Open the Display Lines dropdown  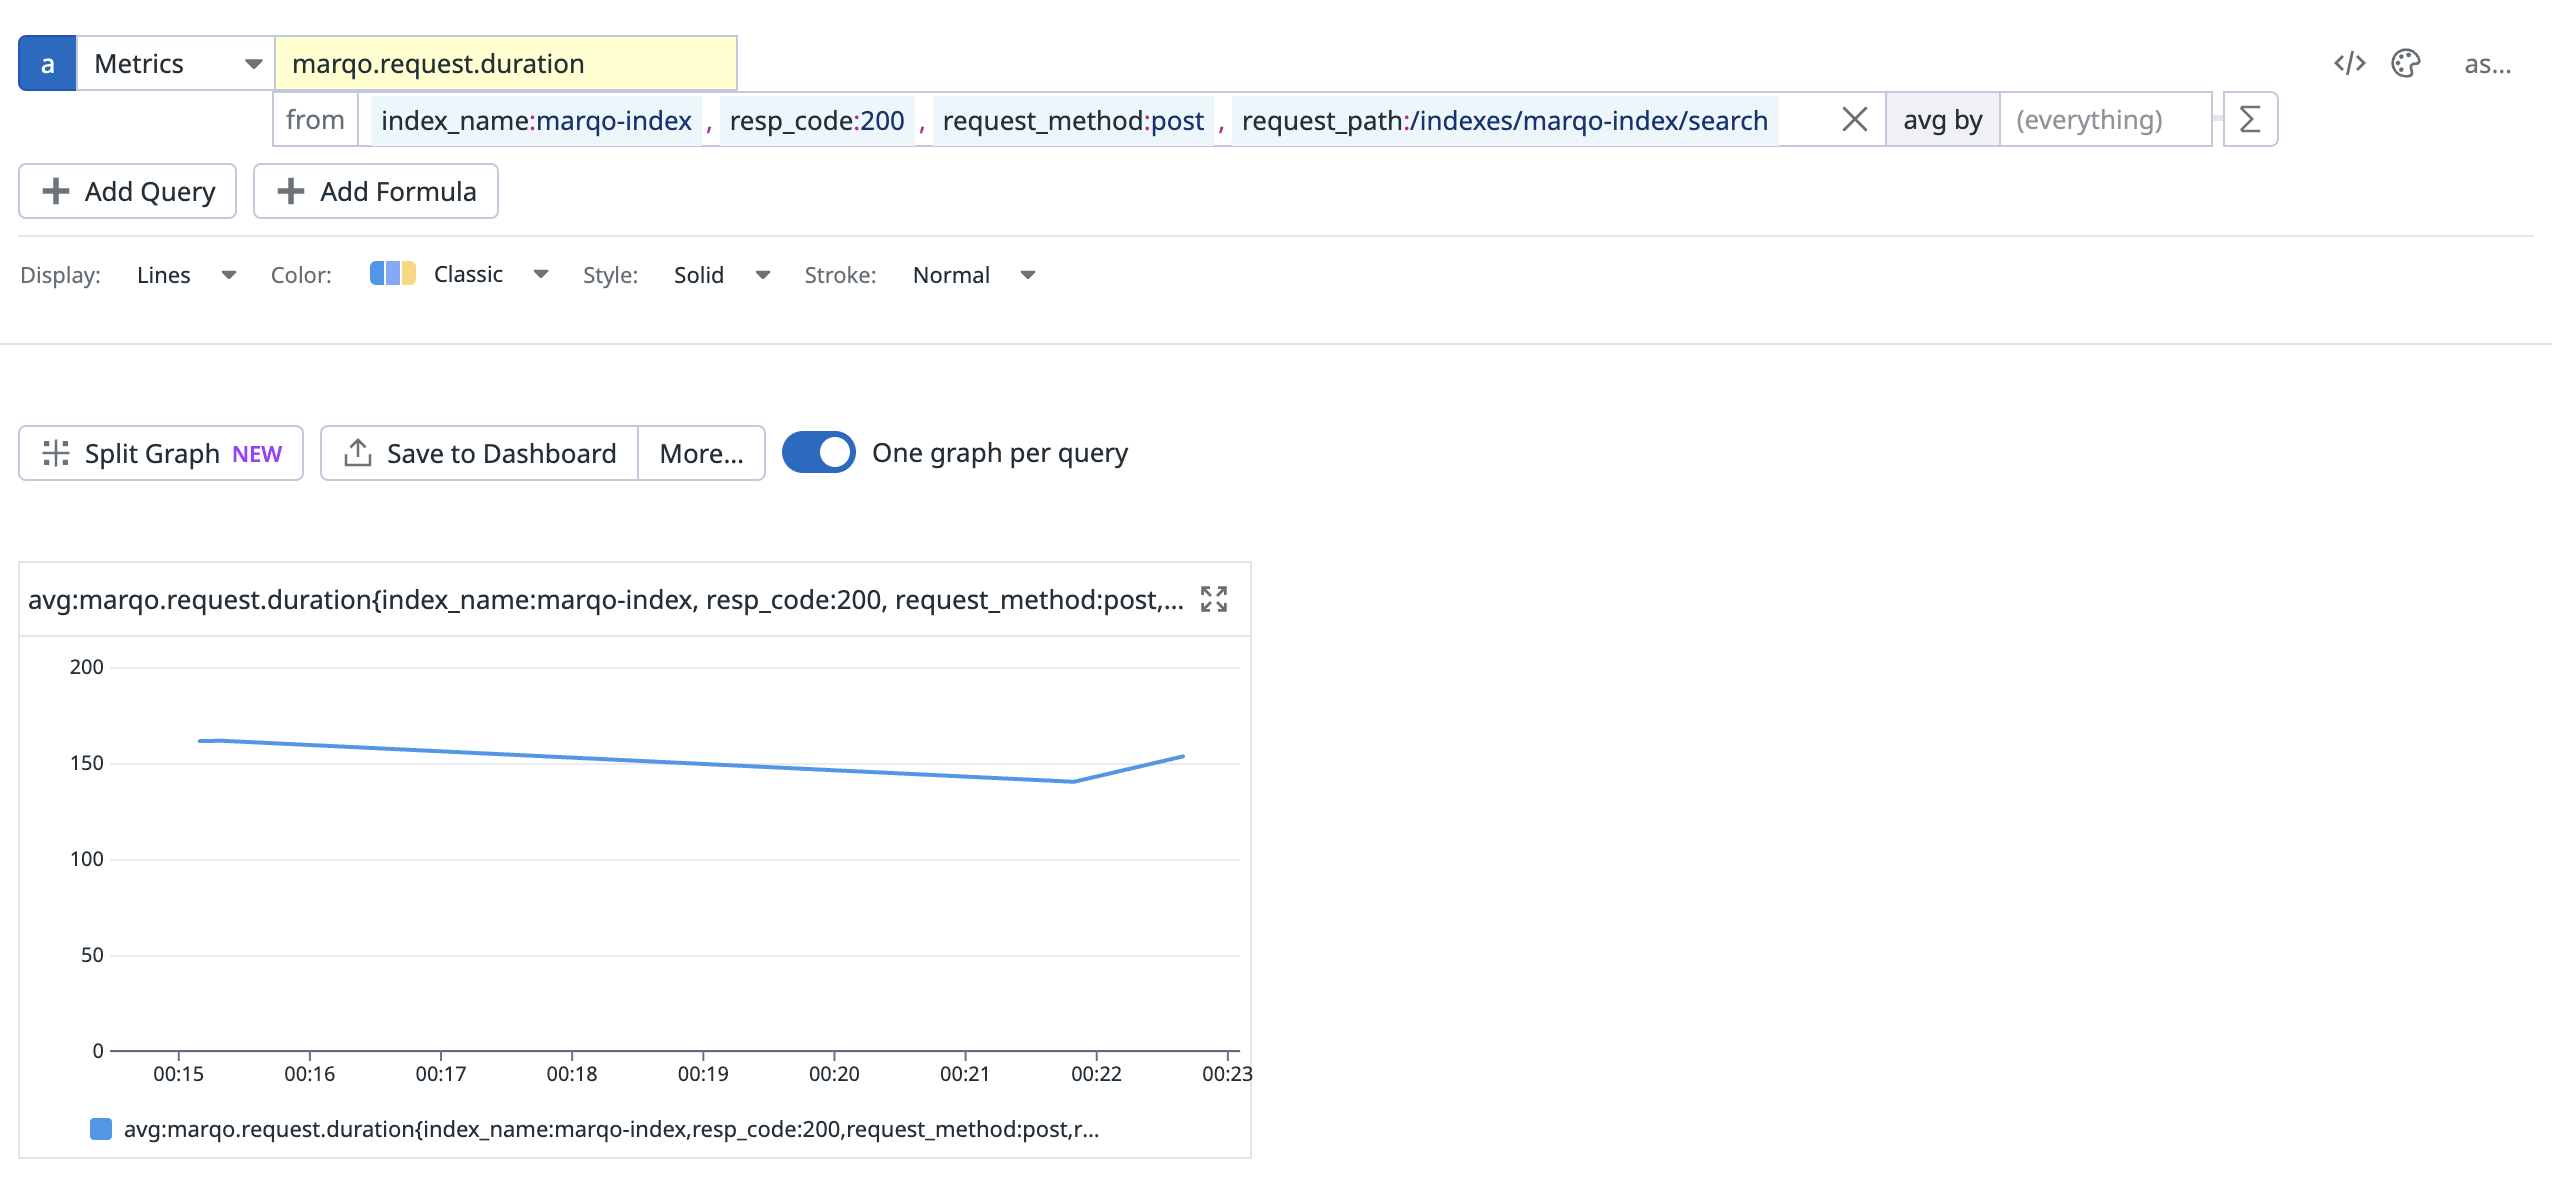[x=186, y=275]
